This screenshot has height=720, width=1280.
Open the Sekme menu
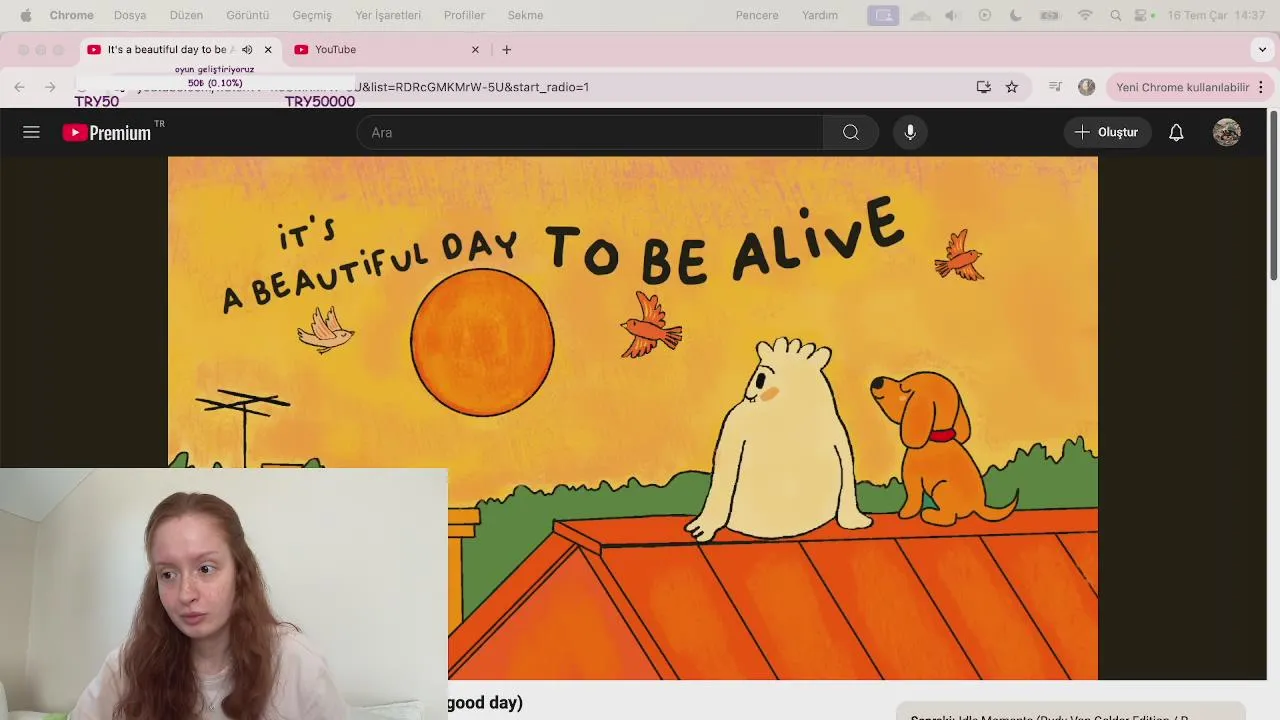pyautogui.click(x=525, y=15)
